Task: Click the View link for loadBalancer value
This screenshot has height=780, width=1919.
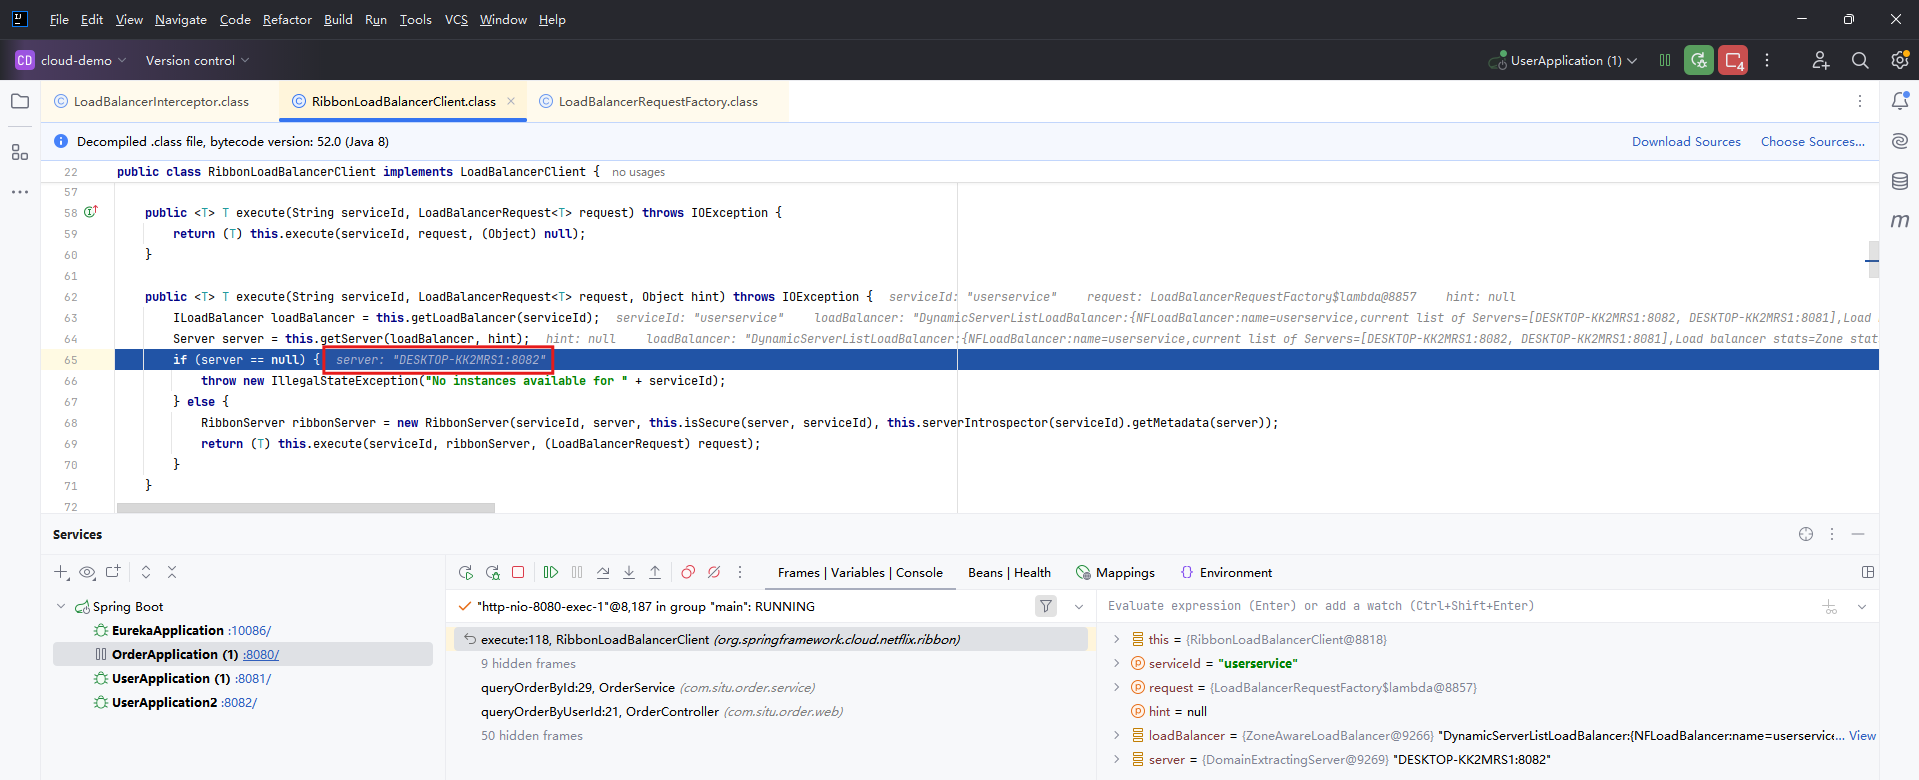Action: tap(1862, 735)
